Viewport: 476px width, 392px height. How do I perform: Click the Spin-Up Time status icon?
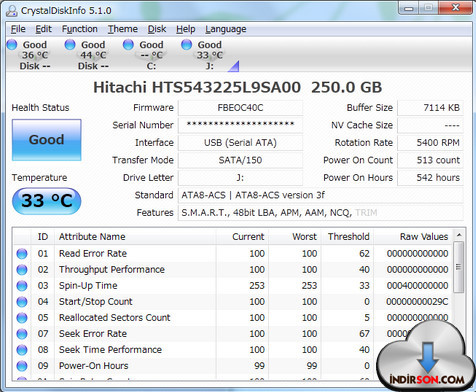pyautogui.click(x=22, y=286)
